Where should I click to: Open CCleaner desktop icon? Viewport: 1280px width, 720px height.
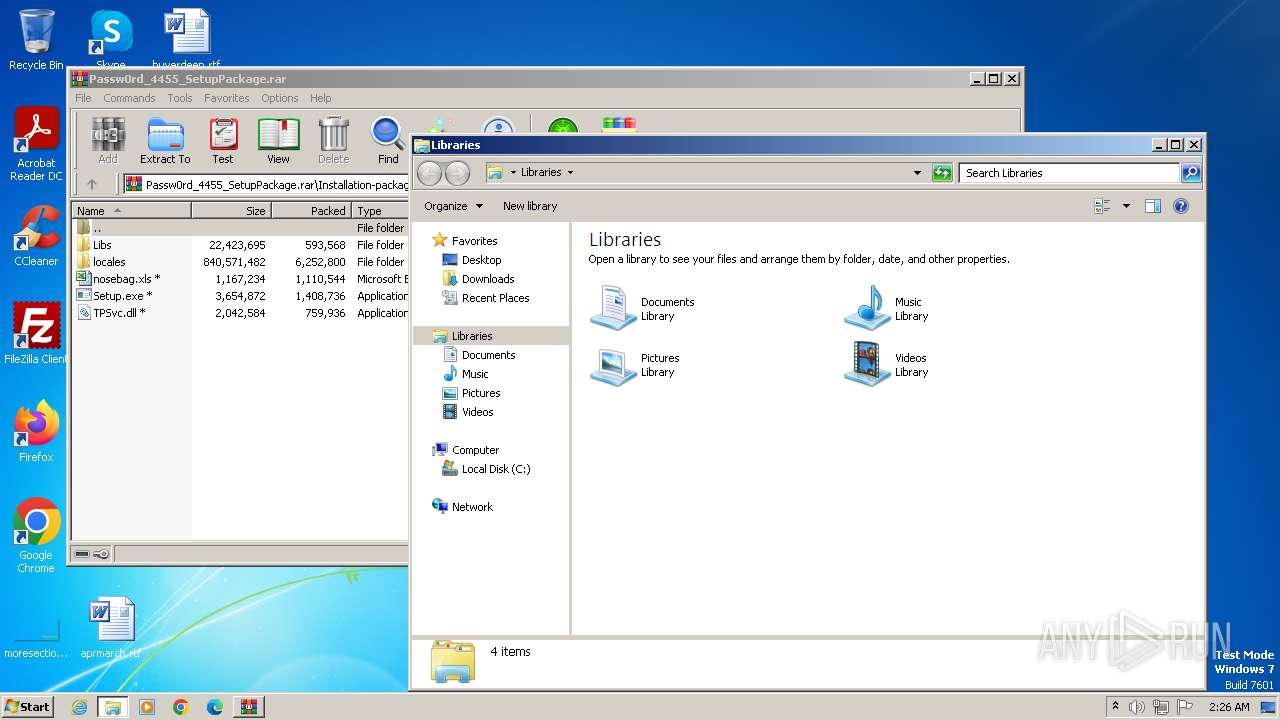coord(36,236)
